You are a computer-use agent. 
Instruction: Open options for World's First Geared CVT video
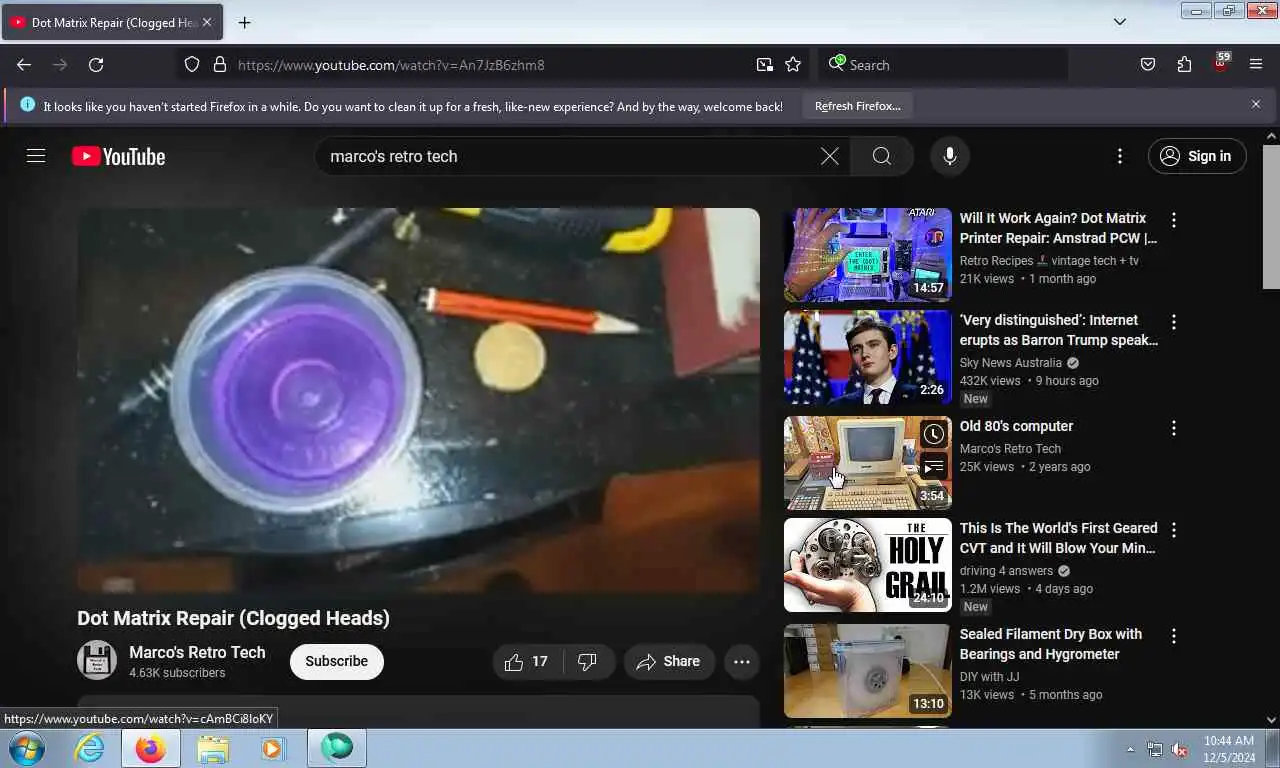(x=1174, y=530)
